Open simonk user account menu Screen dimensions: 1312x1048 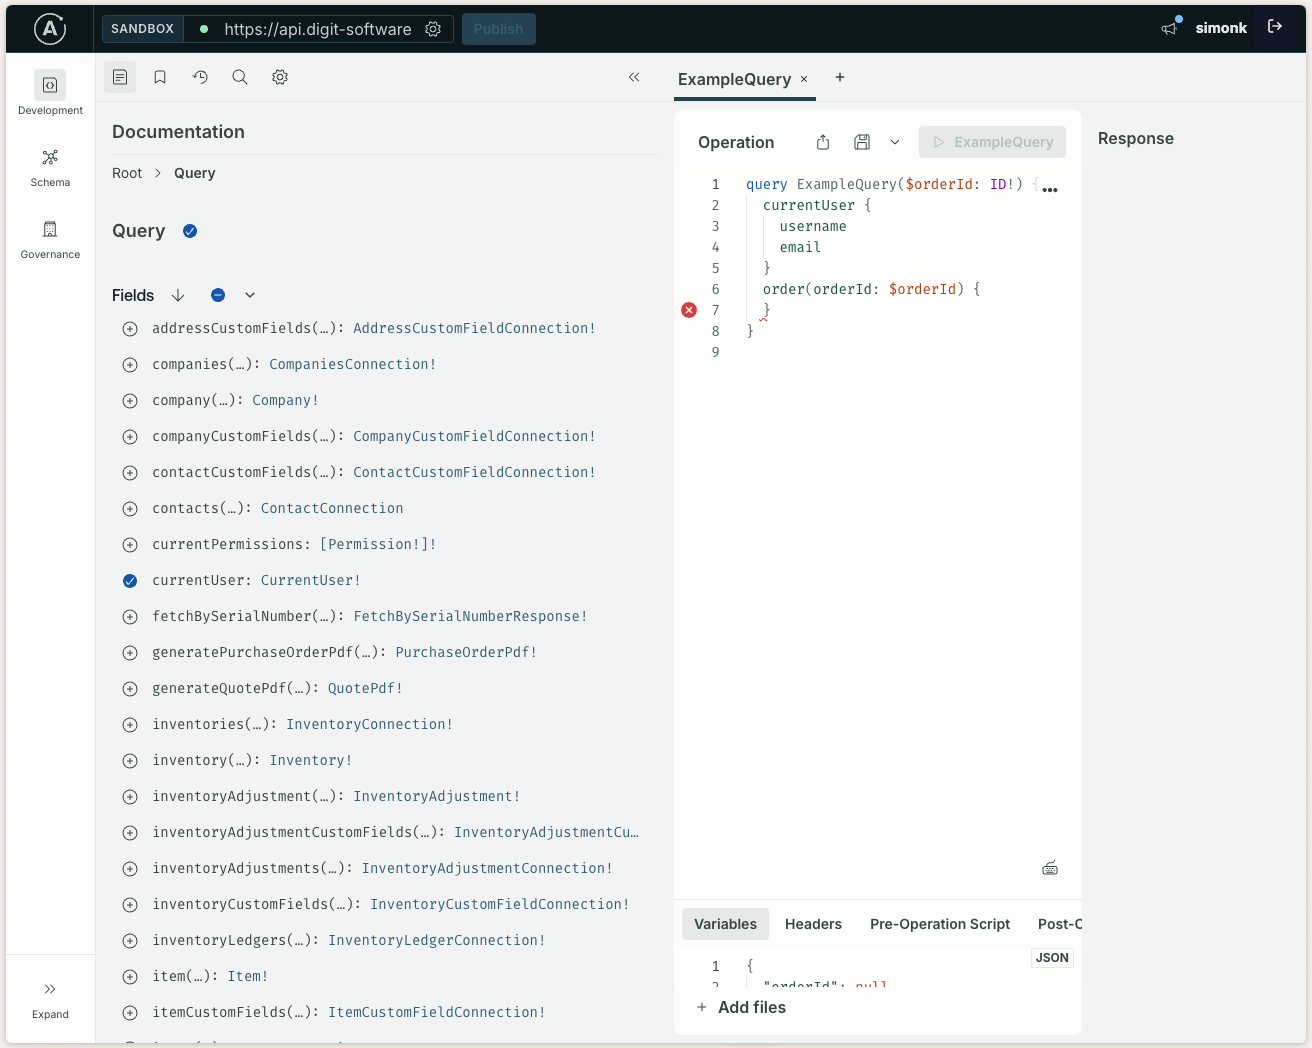[x=1221, y=28]
